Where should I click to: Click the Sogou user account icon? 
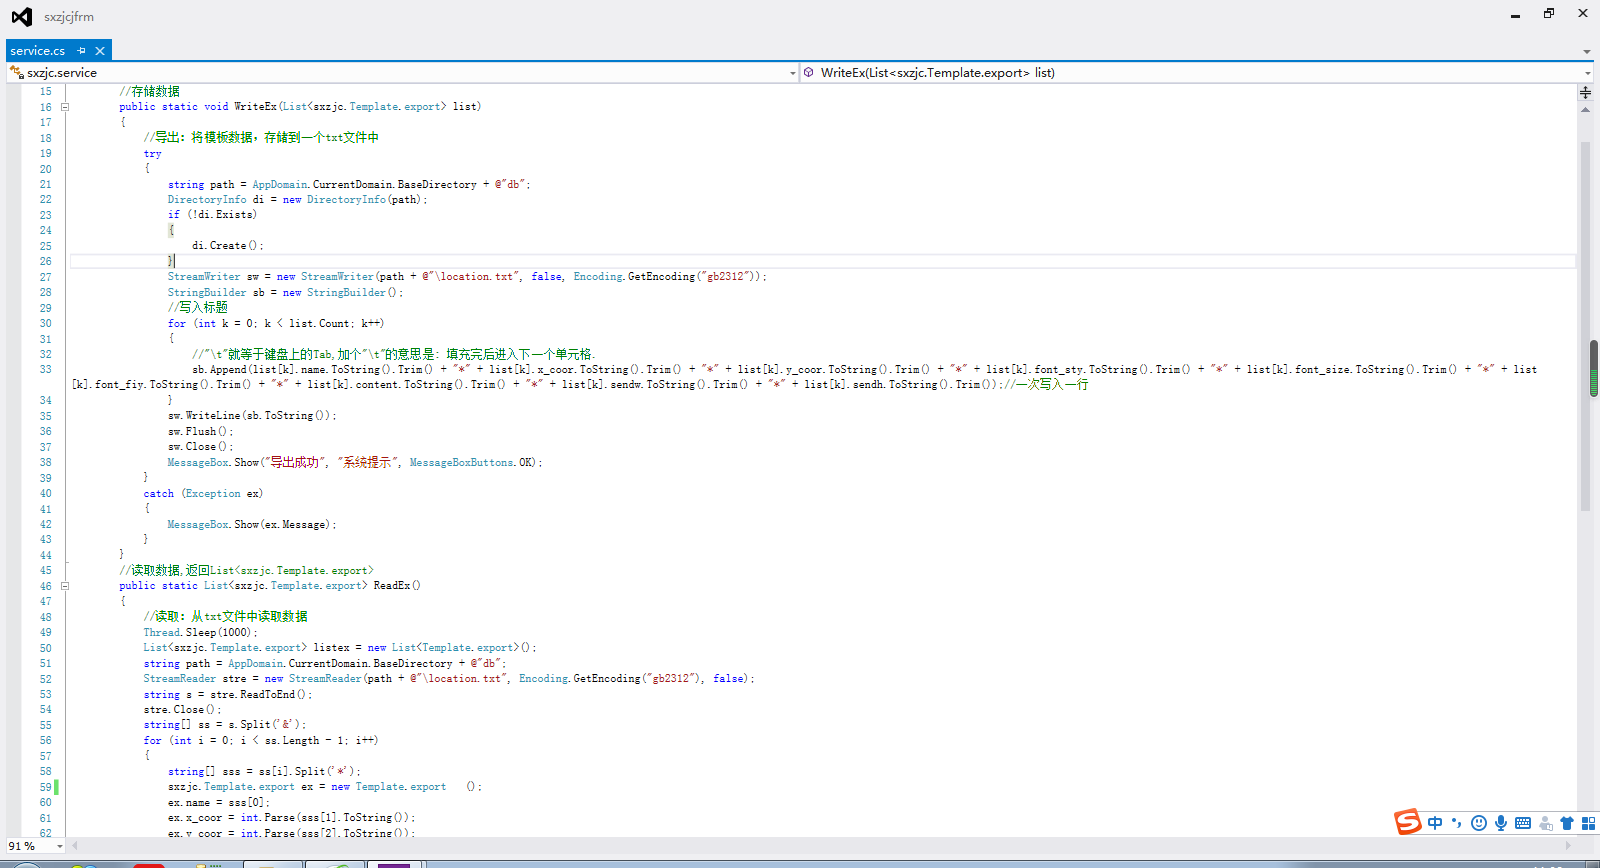tap(1546, 823)
